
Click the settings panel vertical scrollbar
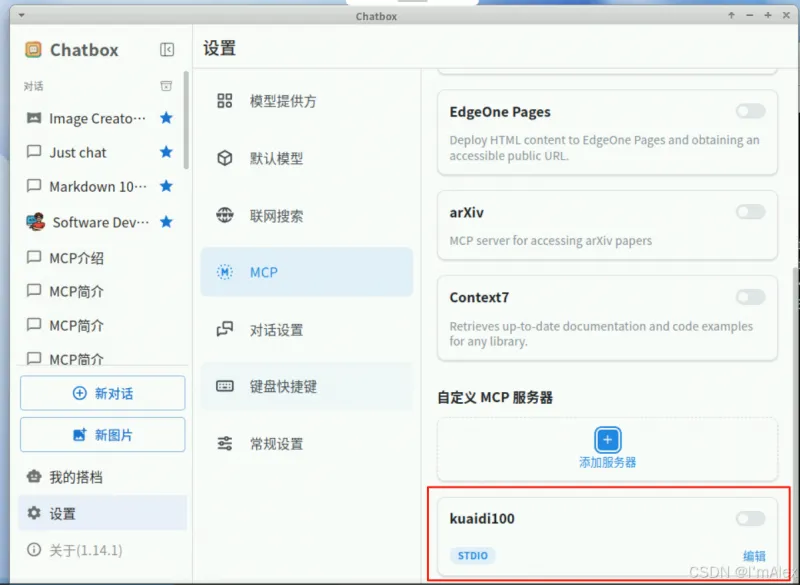[x=795, y=400]
